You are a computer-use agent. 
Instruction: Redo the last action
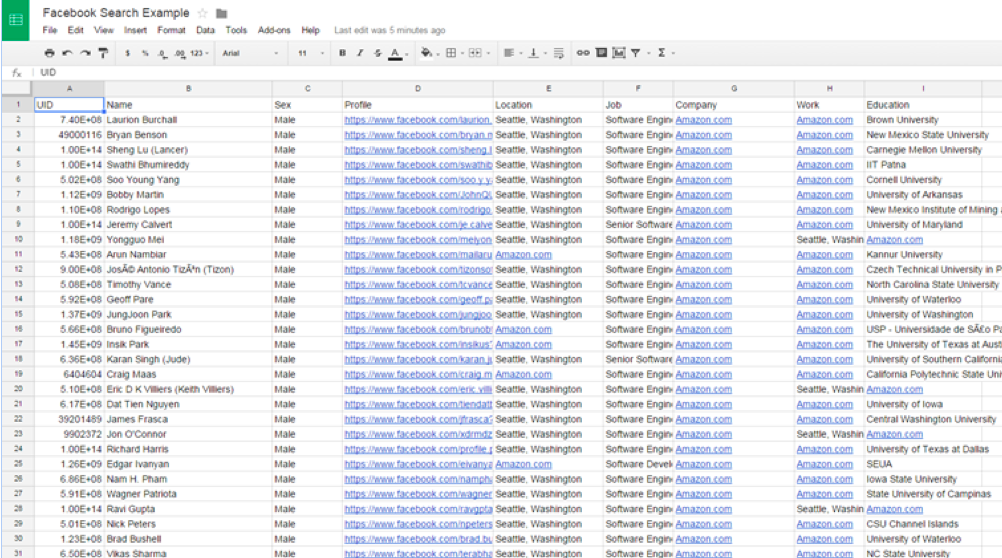coord(85,53)
